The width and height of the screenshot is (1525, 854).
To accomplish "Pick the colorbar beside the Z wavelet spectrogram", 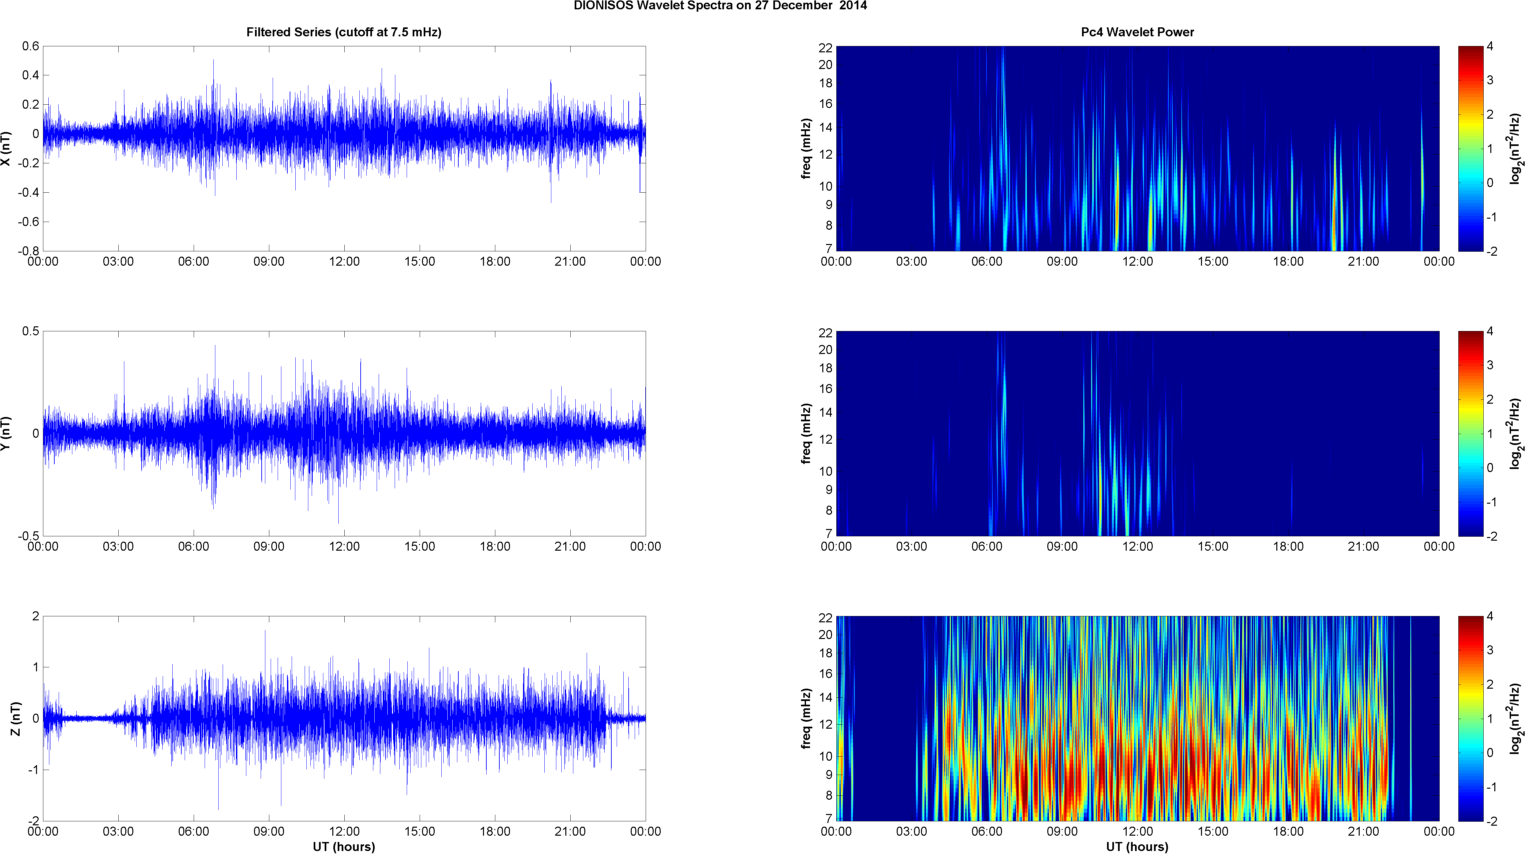I will click(x=1470, y=719).
